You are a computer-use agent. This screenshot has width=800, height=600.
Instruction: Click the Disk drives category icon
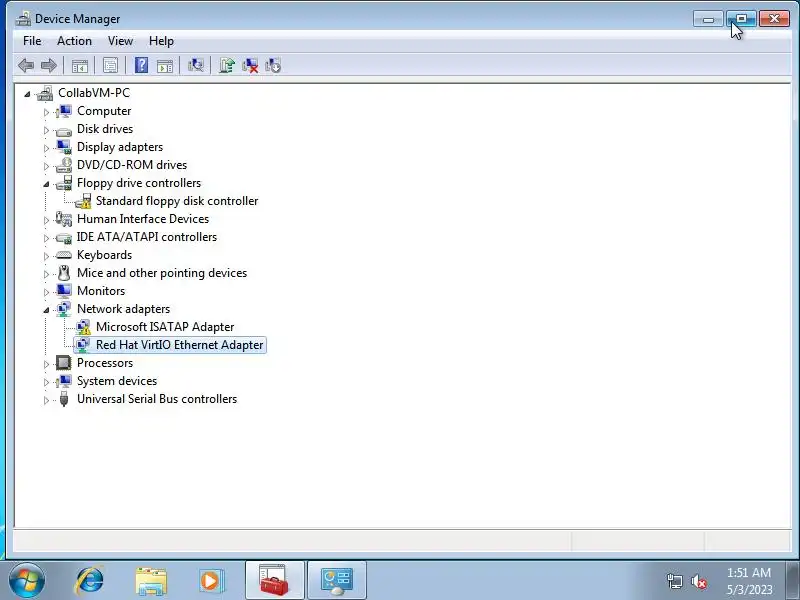(64, 129)
